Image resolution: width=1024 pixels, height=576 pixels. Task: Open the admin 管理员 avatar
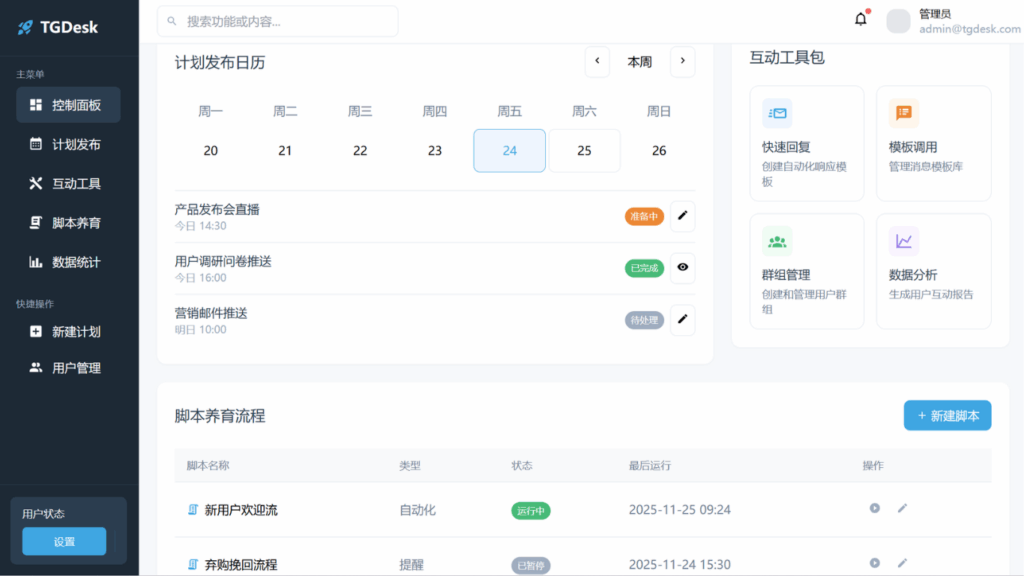tap(897, 21)
